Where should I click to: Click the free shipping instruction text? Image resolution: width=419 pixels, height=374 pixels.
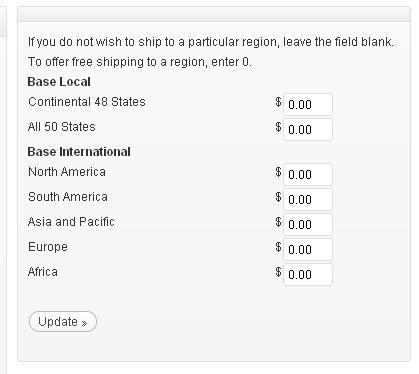click(140, 62)
